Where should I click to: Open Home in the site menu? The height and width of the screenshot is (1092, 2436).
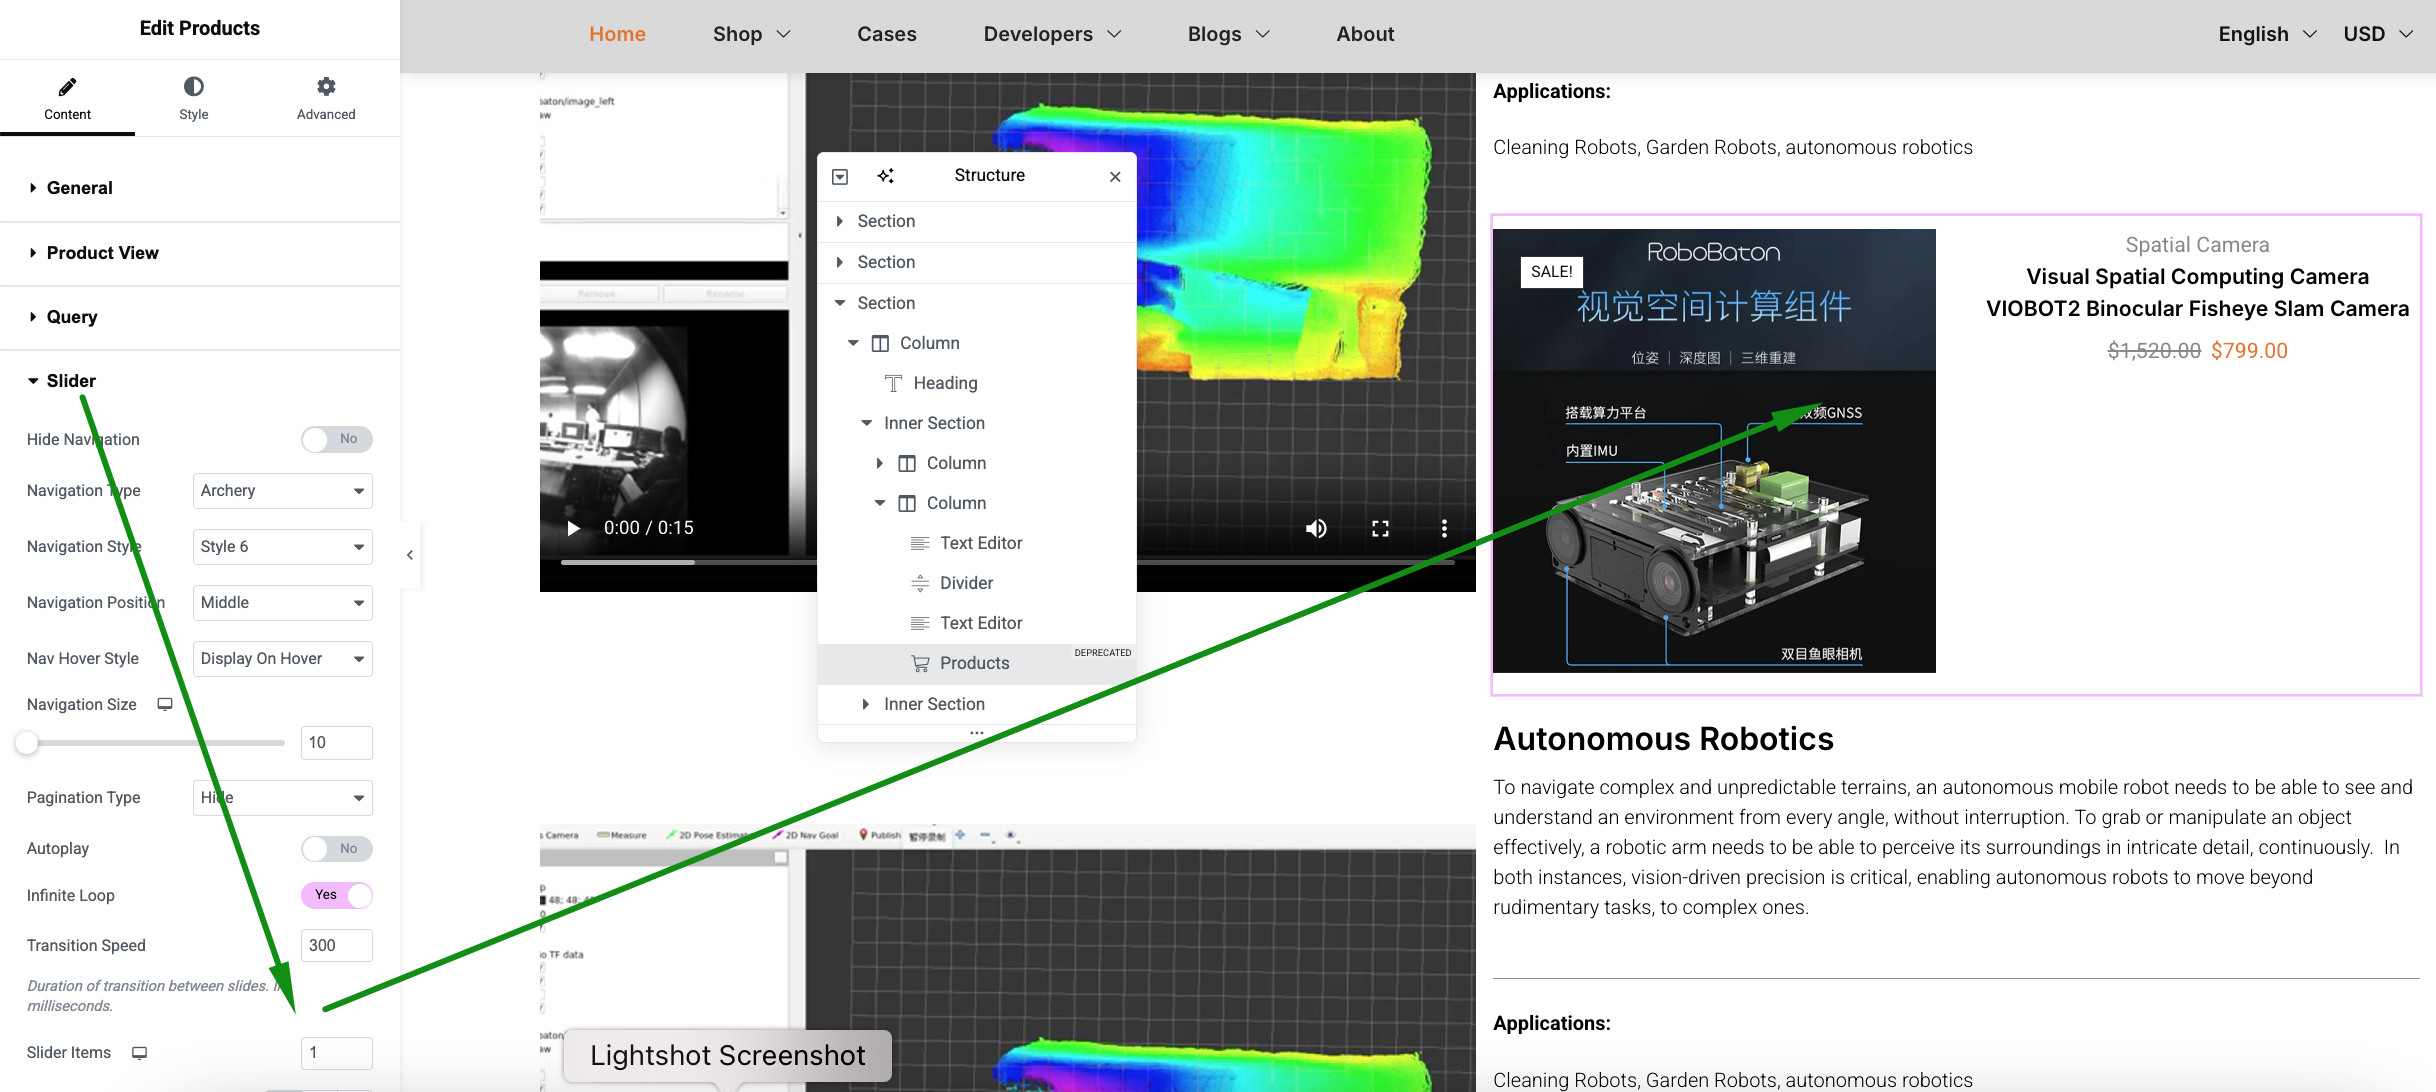pos(617,34)
